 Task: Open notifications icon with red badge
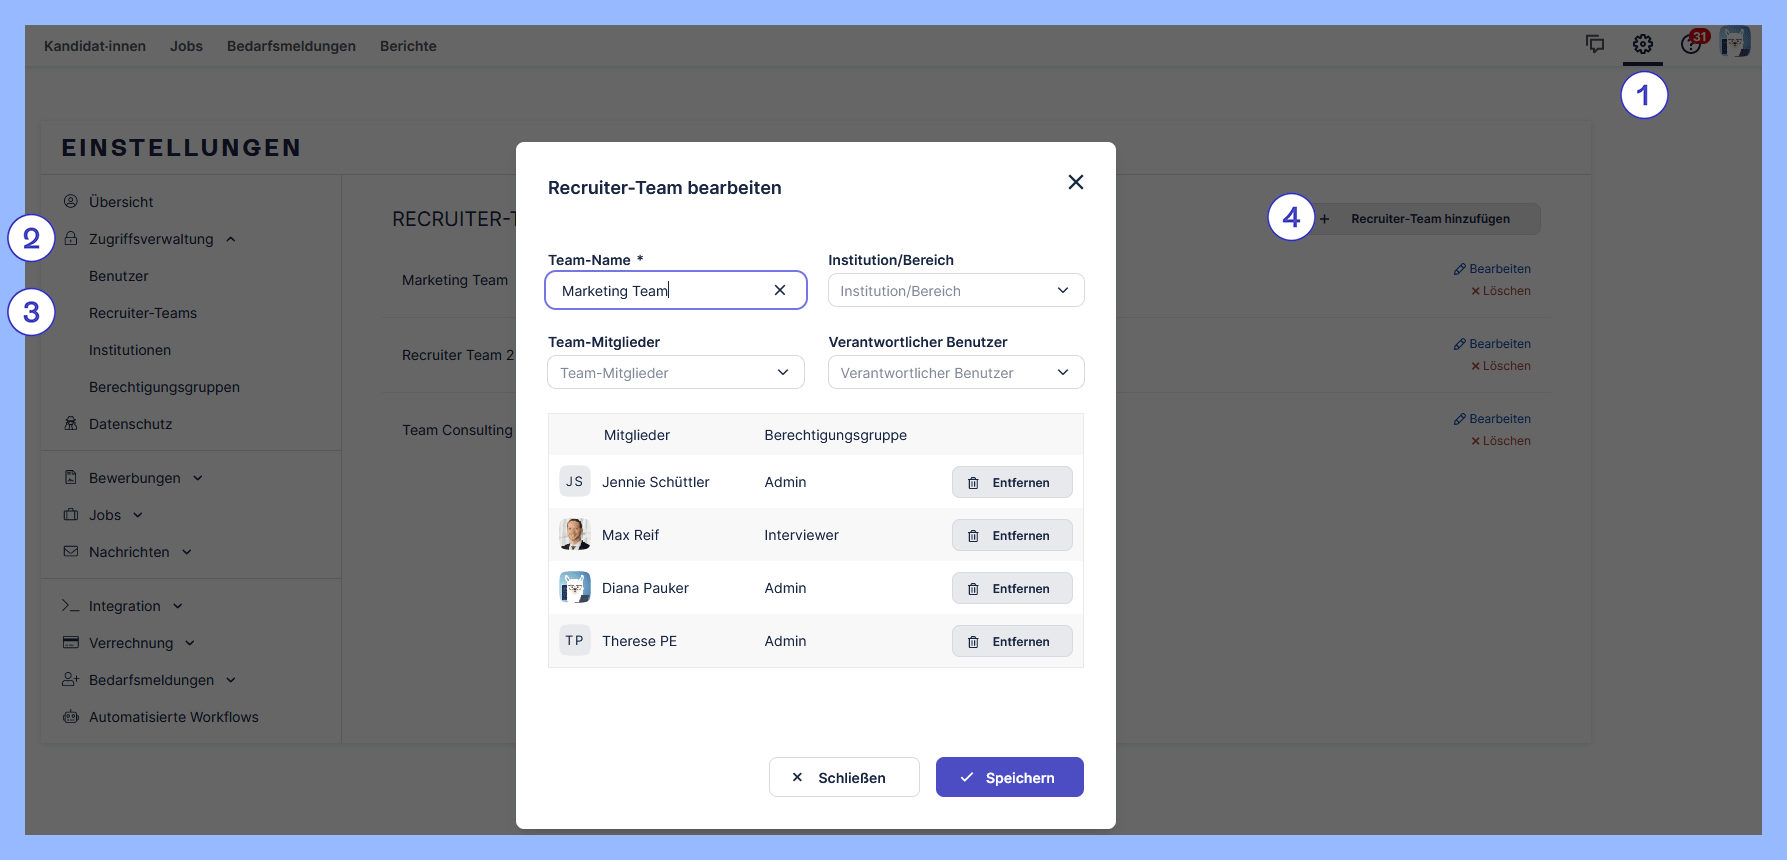(1691, 44)
